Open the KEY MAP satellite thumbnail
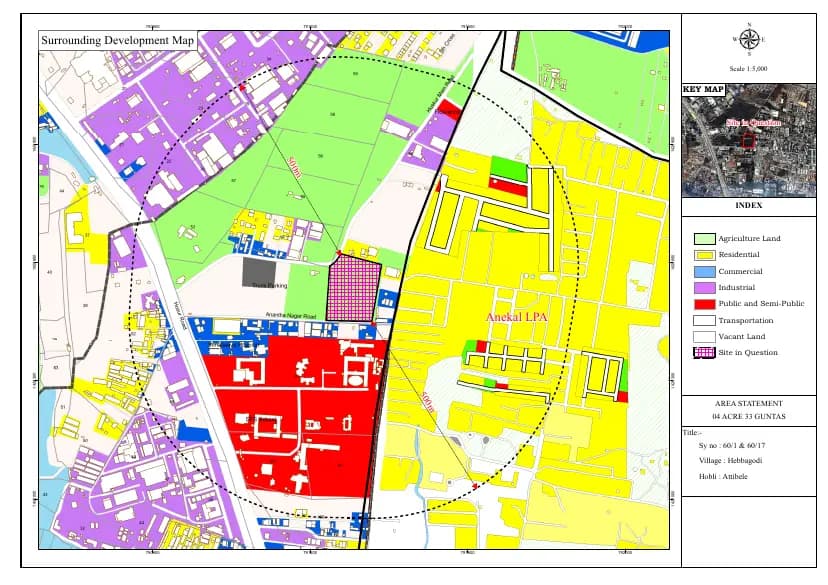The image size is (828, 585). point(749,140)
